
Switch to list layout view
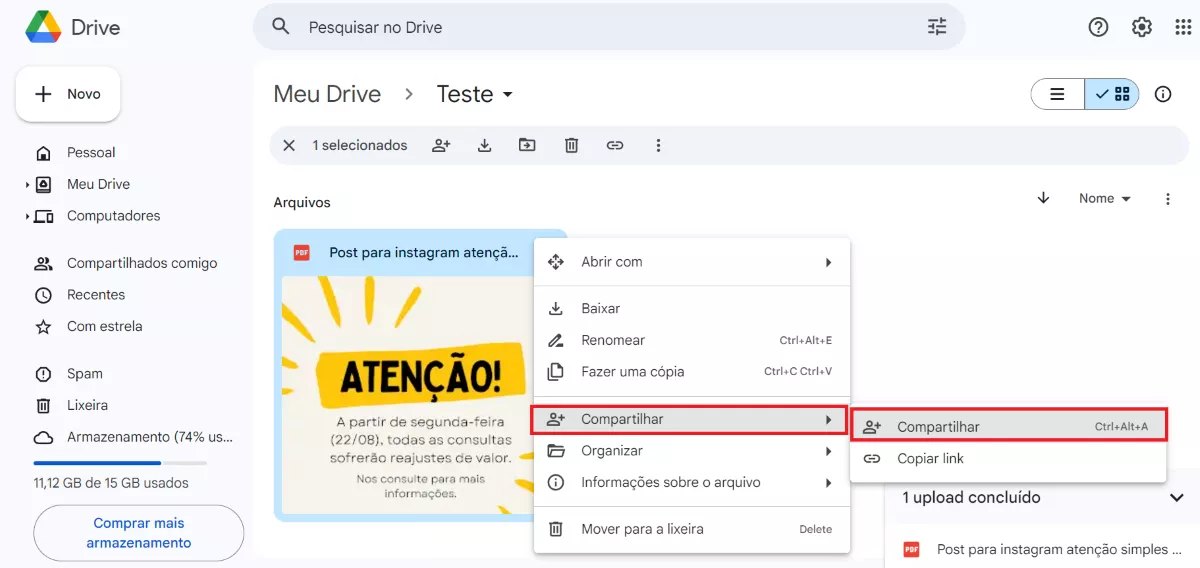[x=1057, y=94]
